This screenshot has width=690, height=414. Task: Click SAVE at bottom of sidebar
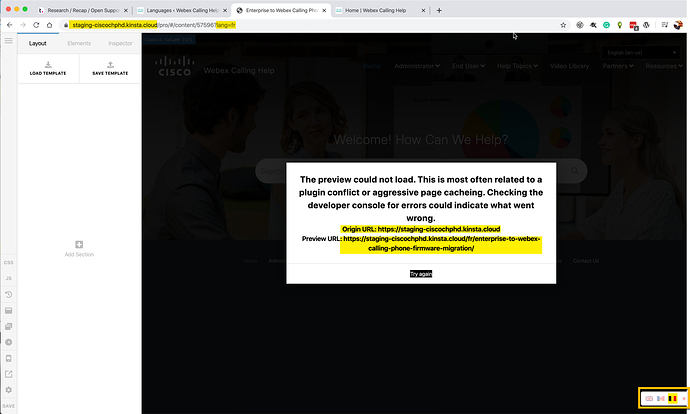8,406
